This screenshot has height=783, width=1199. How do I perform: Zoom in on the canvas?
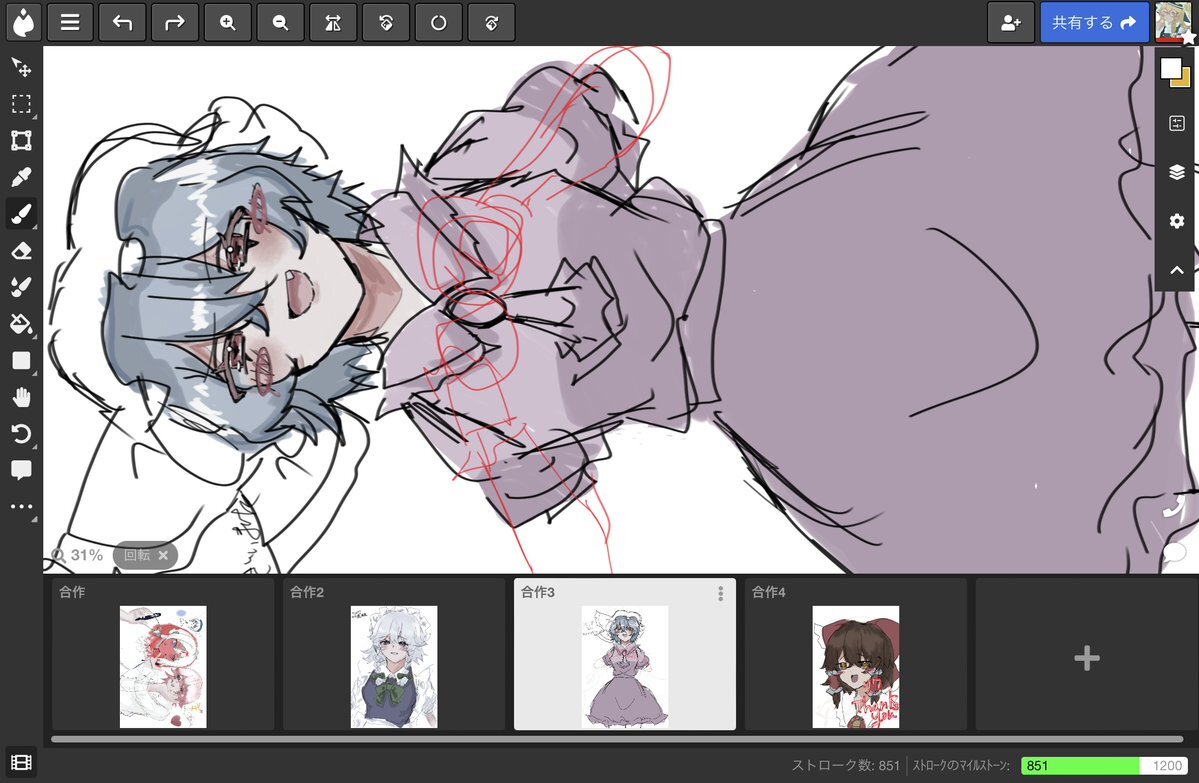(228, 22)
